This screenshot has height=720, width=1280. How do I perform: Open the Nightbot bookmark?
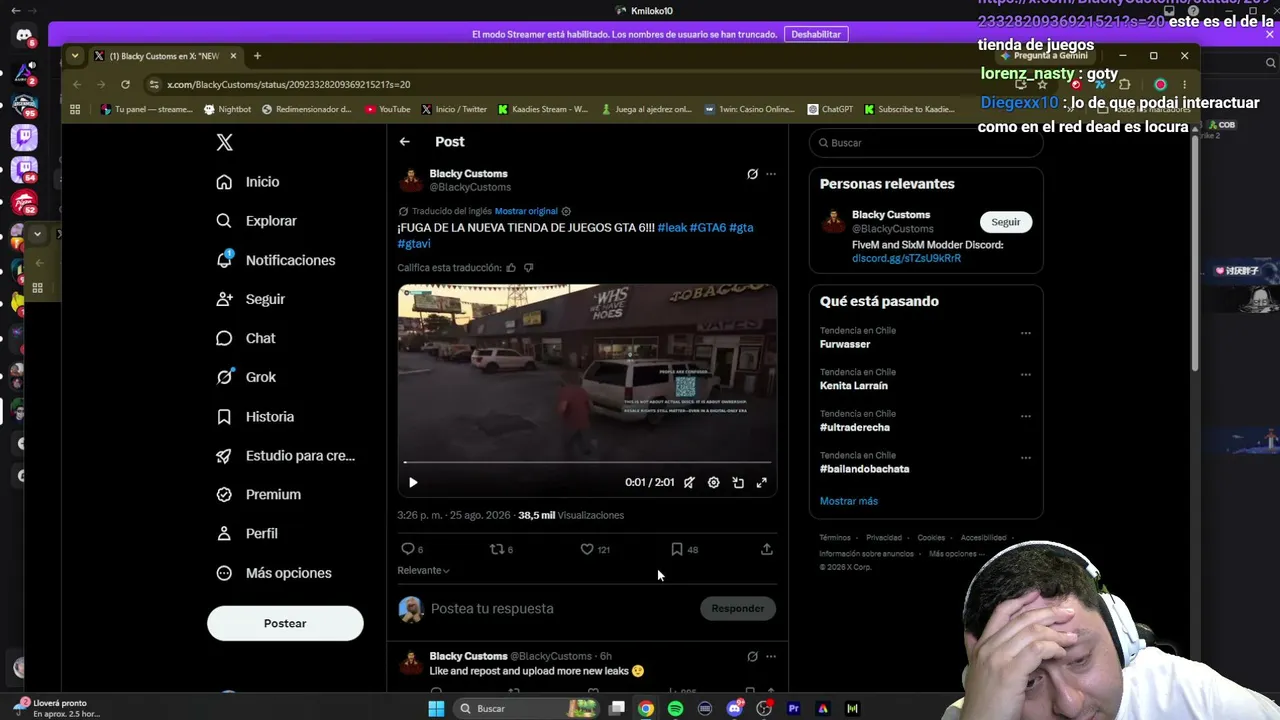[228, 109]
